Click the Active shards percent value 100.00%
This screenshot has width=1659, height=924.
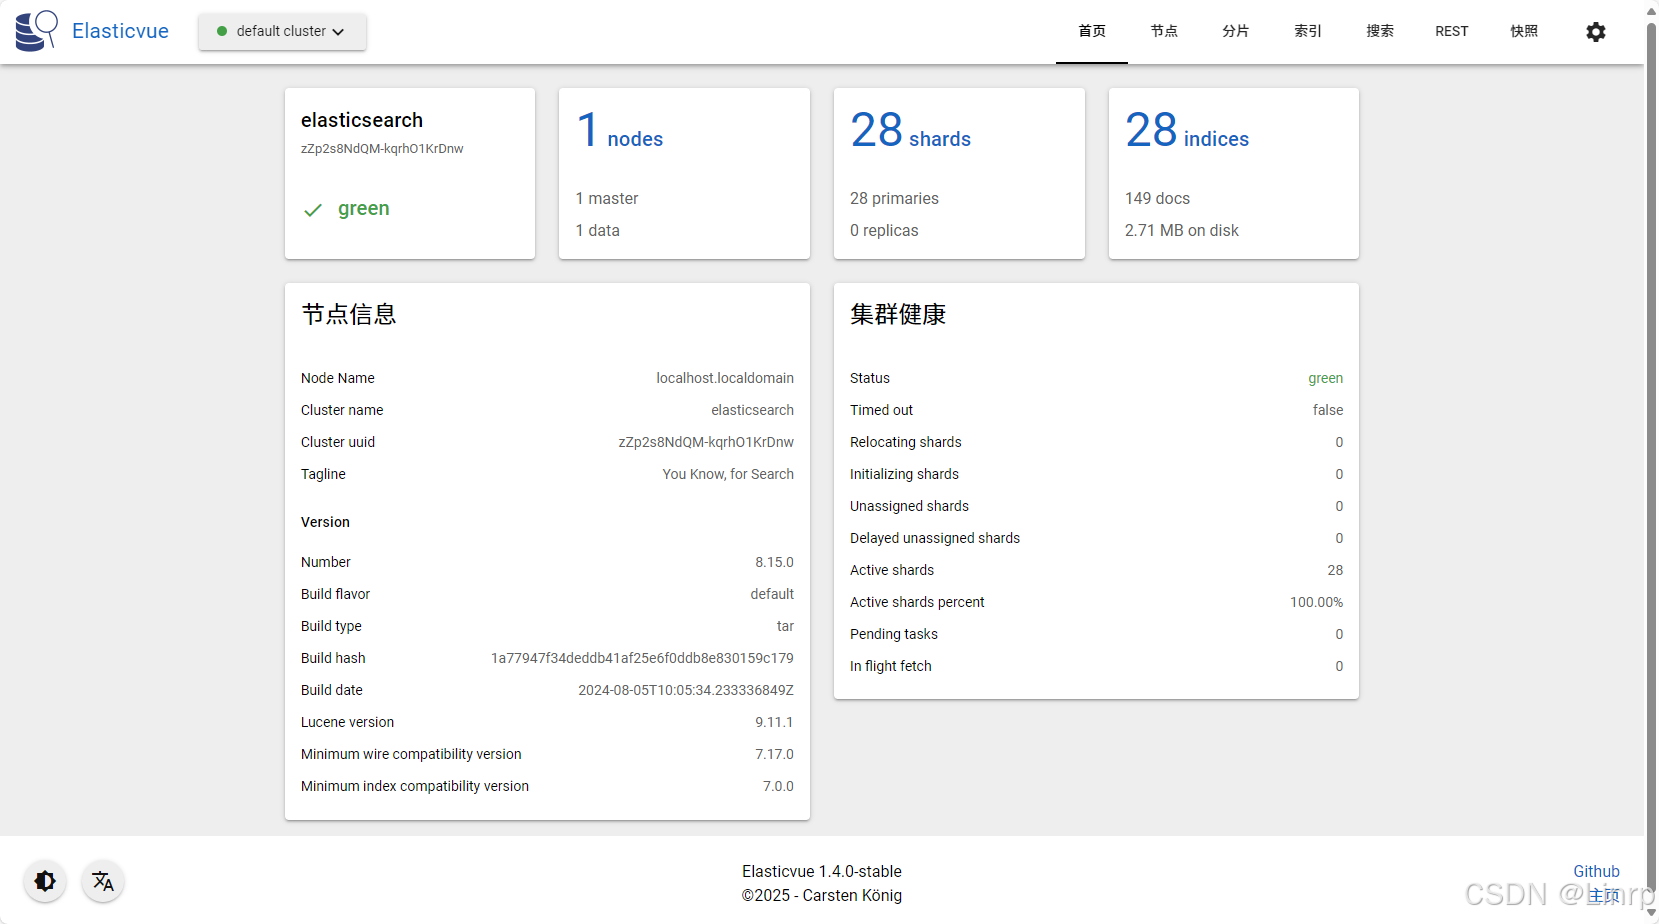pyautogui.click(x=1316, y=602)
